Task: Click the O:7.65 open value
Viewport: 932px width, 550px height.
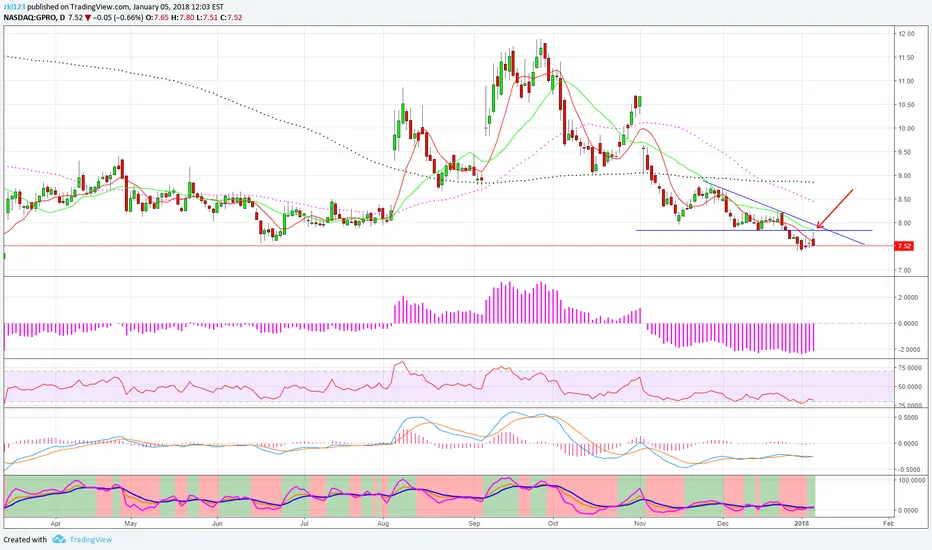Action: (157, 18)
